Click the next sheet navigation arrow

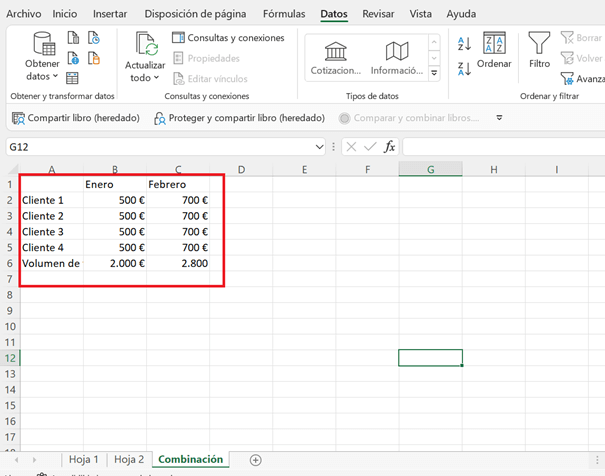(34, 460)
